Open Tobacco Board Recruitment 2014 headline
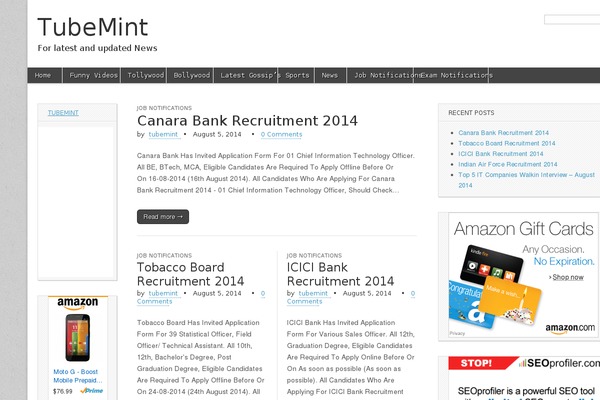 pyautogui.click(x=190, y=274)
